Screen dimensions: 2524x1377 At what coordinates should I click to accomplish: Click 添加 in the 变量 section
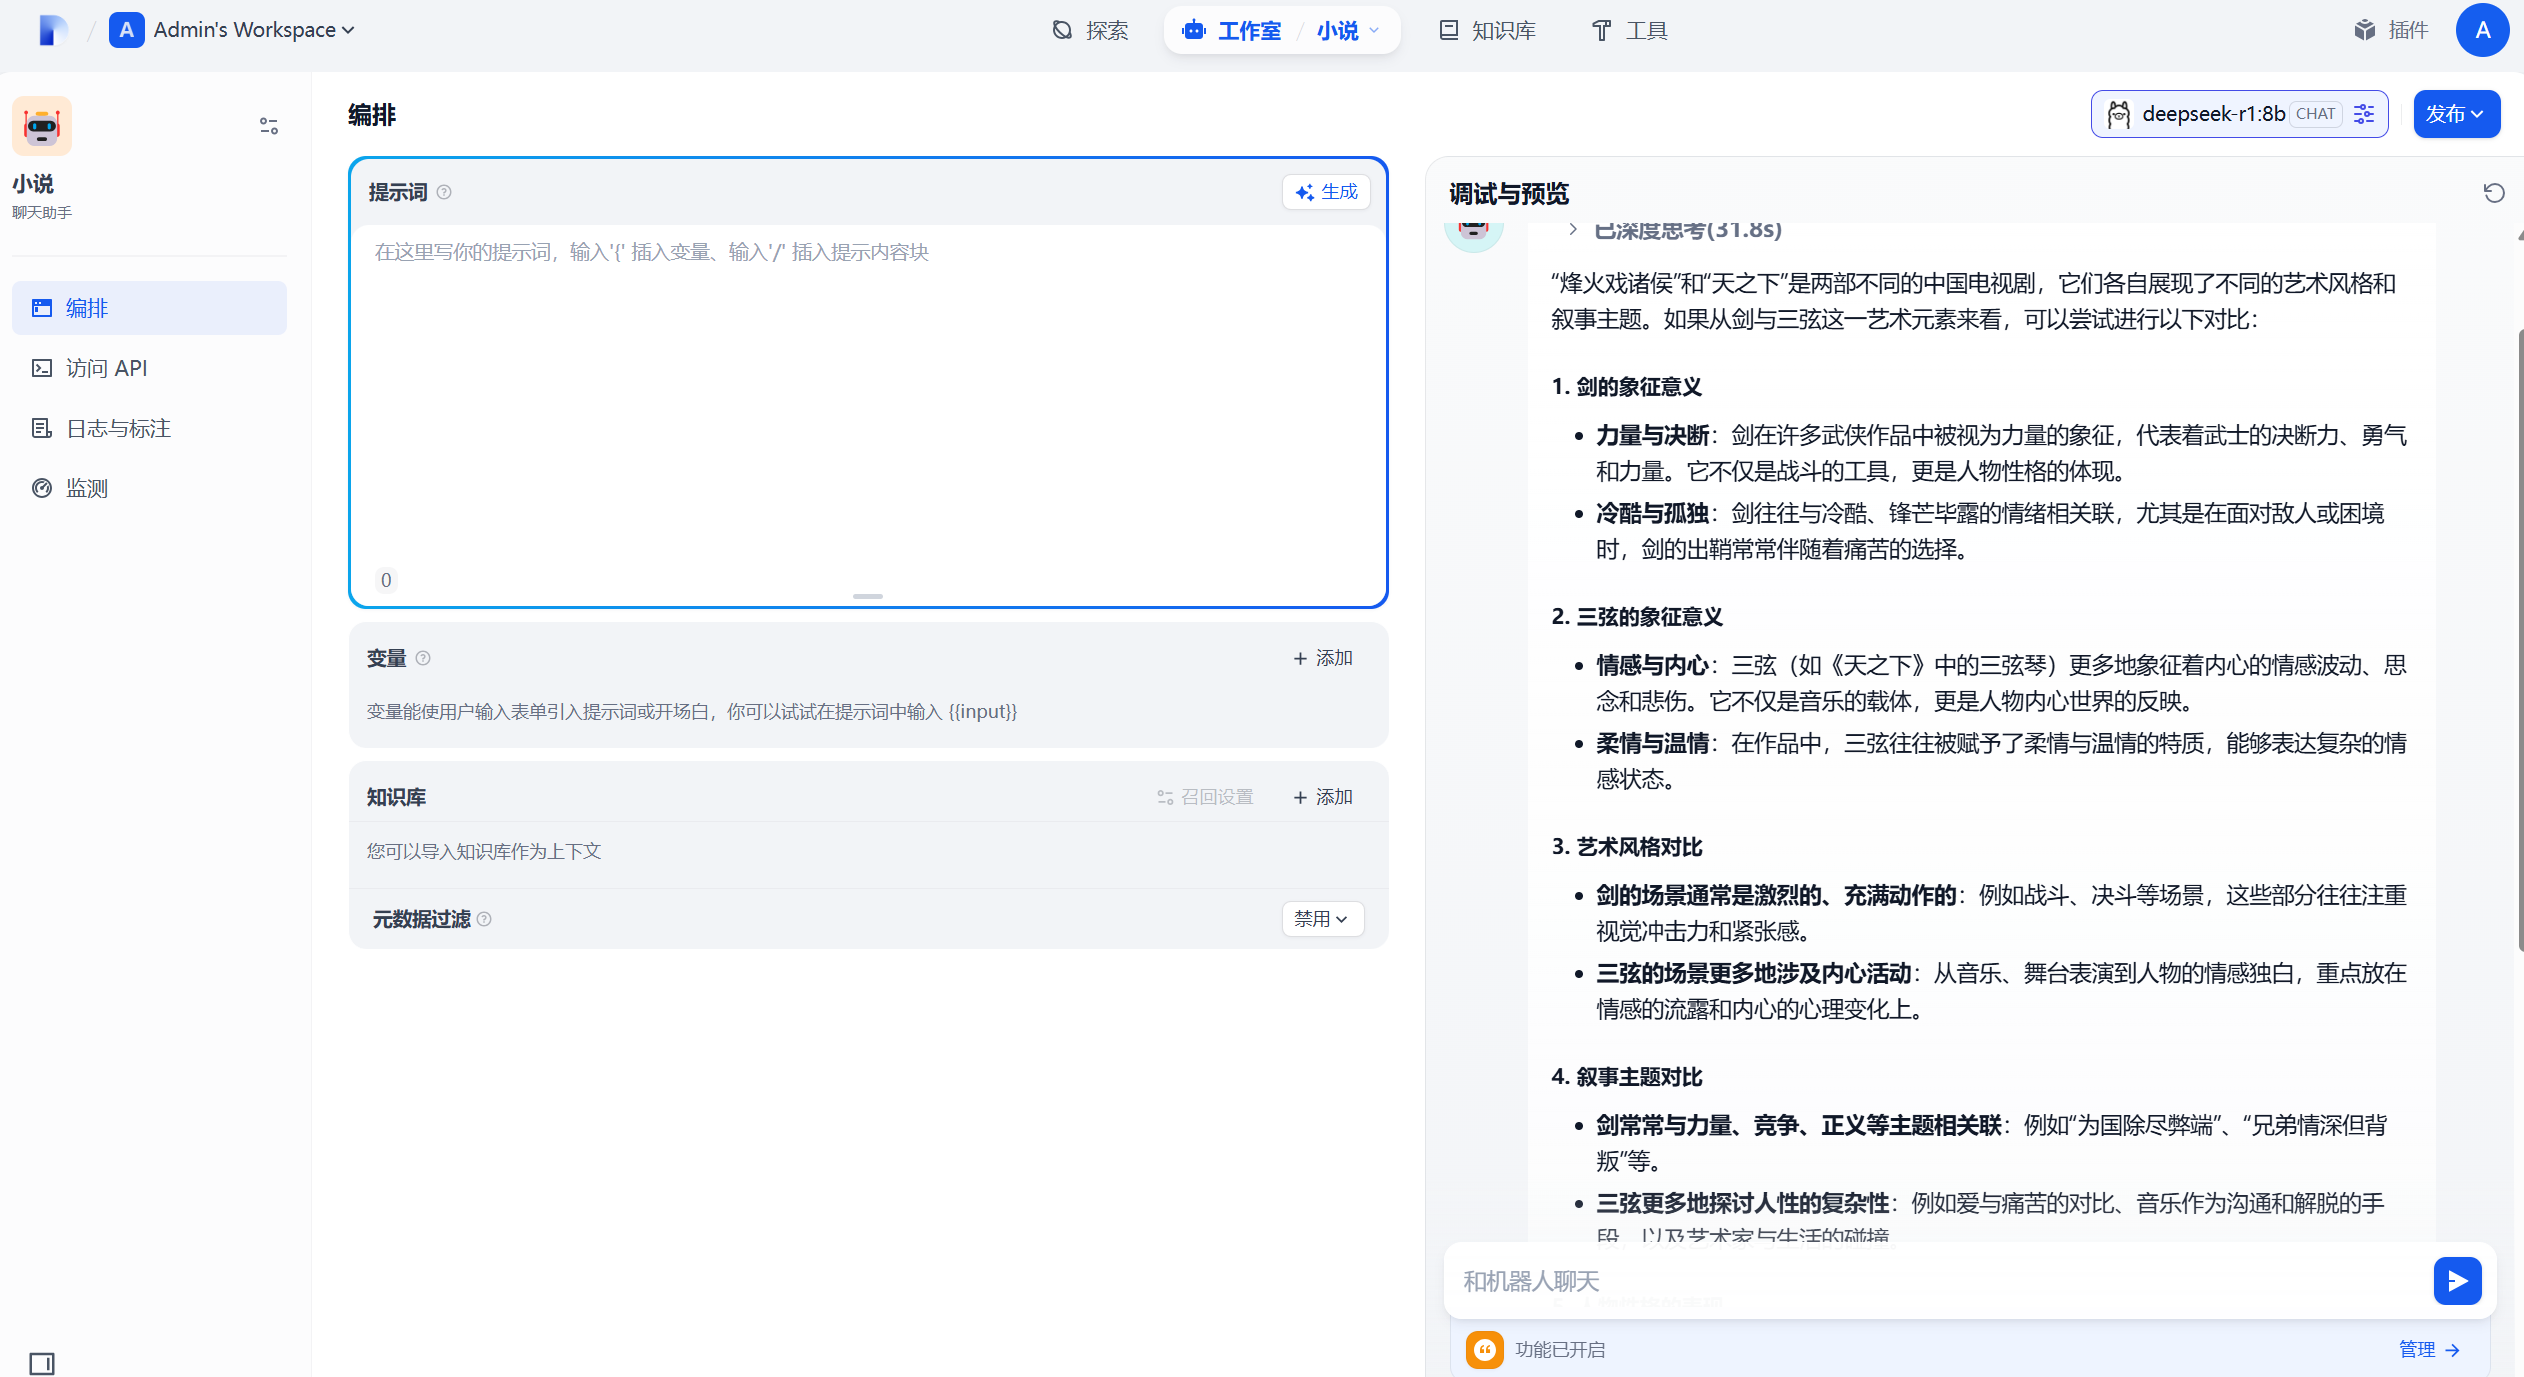[x=1322, y=658]
